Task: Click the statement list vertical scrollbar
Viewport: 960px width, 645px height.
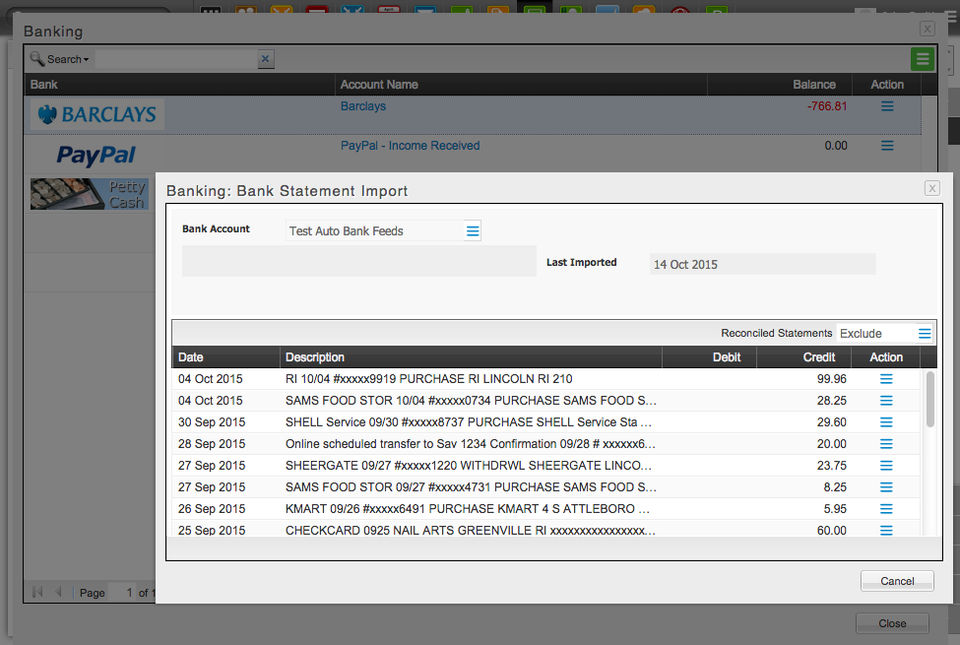Action: click(x=930, y=399)
